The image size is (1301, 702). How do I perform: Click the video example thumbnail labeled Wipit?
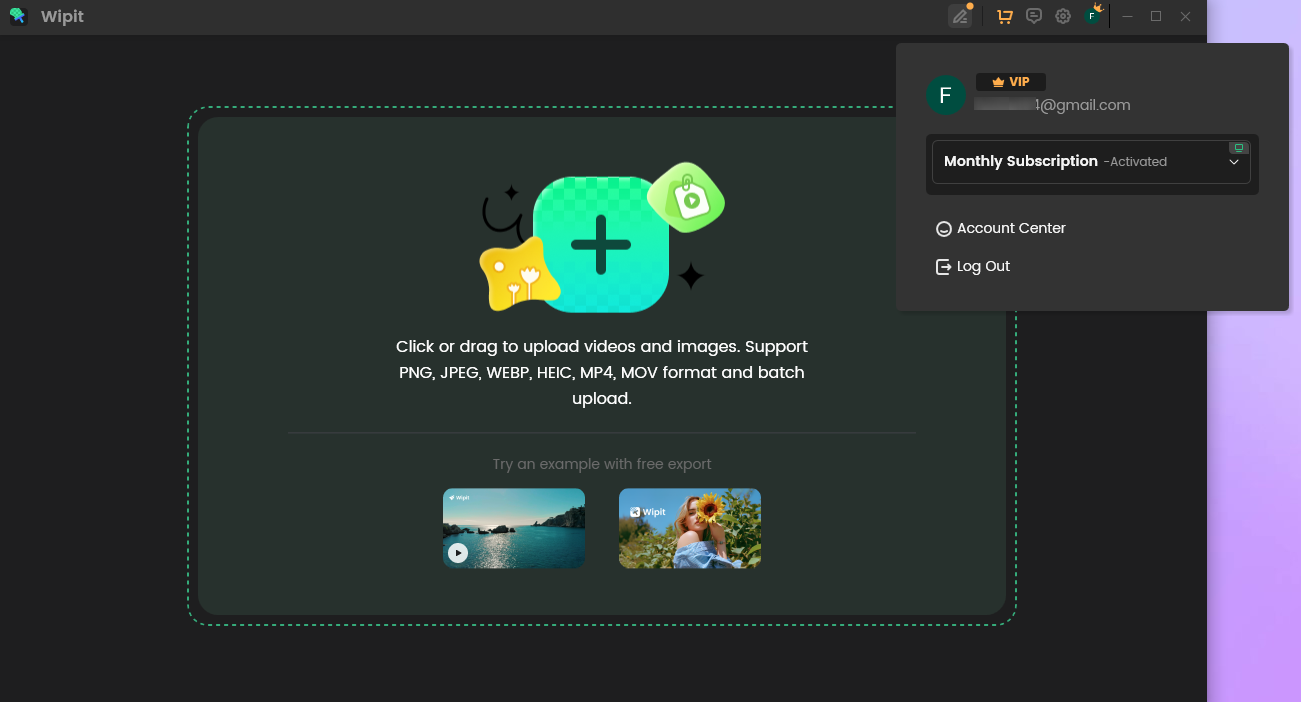[513, 528]
